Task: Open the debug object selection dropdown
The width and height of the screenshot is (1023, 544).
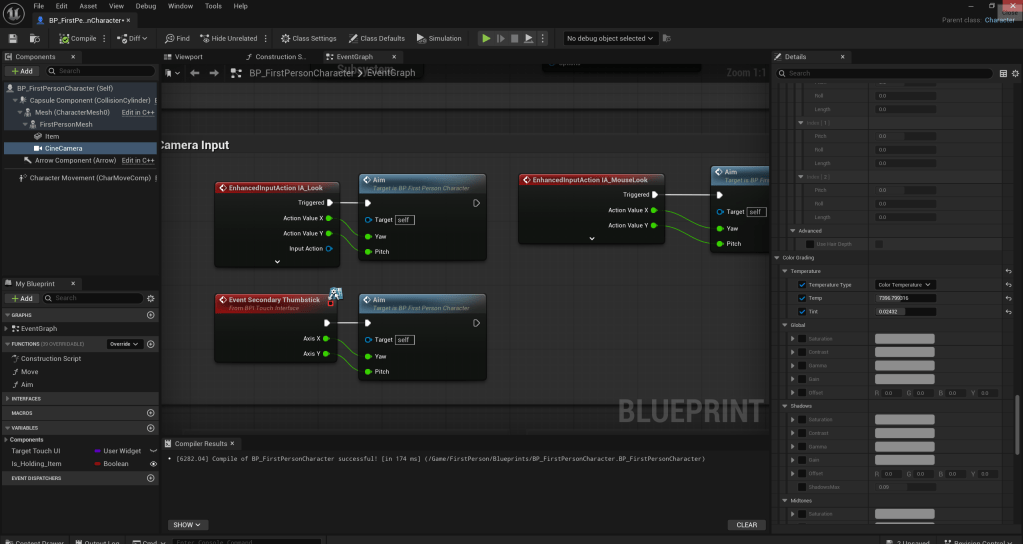Action: click(x=610, y=39)
